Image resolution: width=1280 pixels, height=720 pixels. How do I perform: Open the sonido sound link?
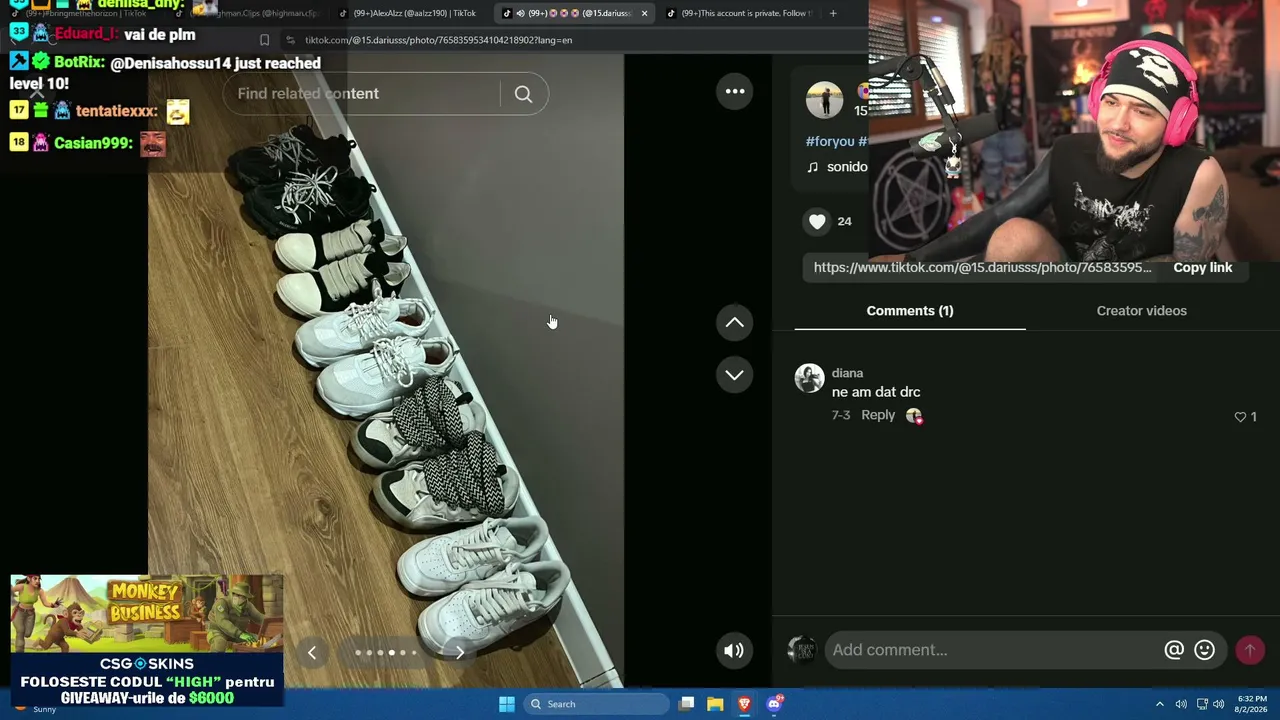pos(837,167)
